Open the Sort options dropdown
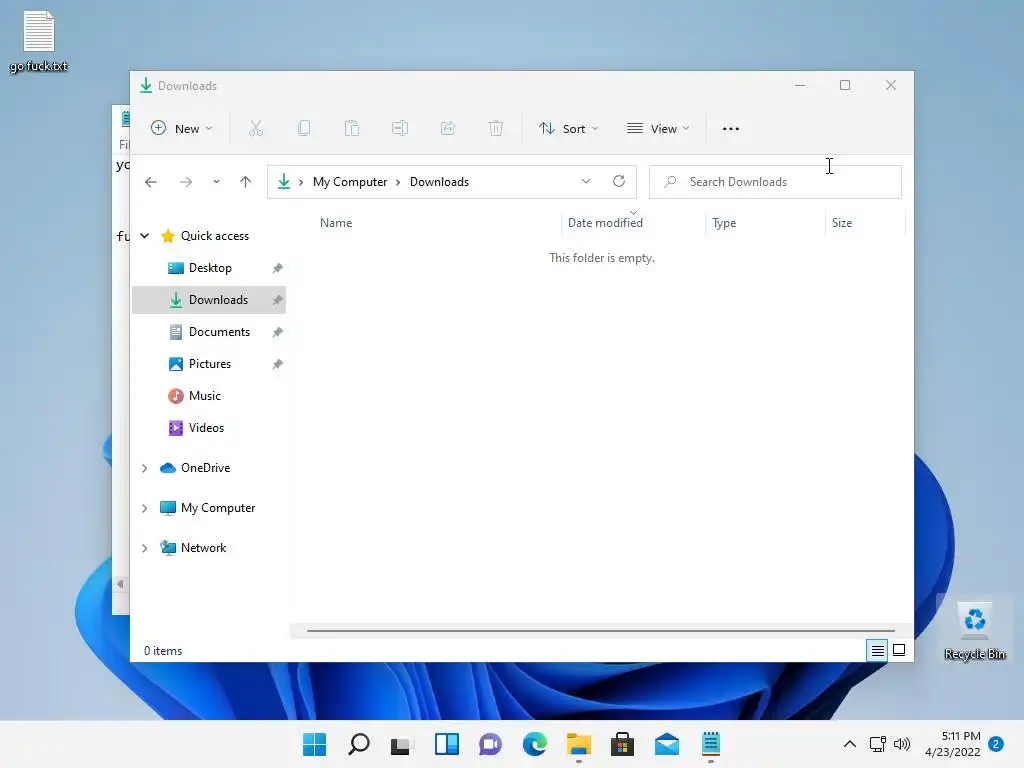This screenshot has height=768, width=1024. point(568,129)
